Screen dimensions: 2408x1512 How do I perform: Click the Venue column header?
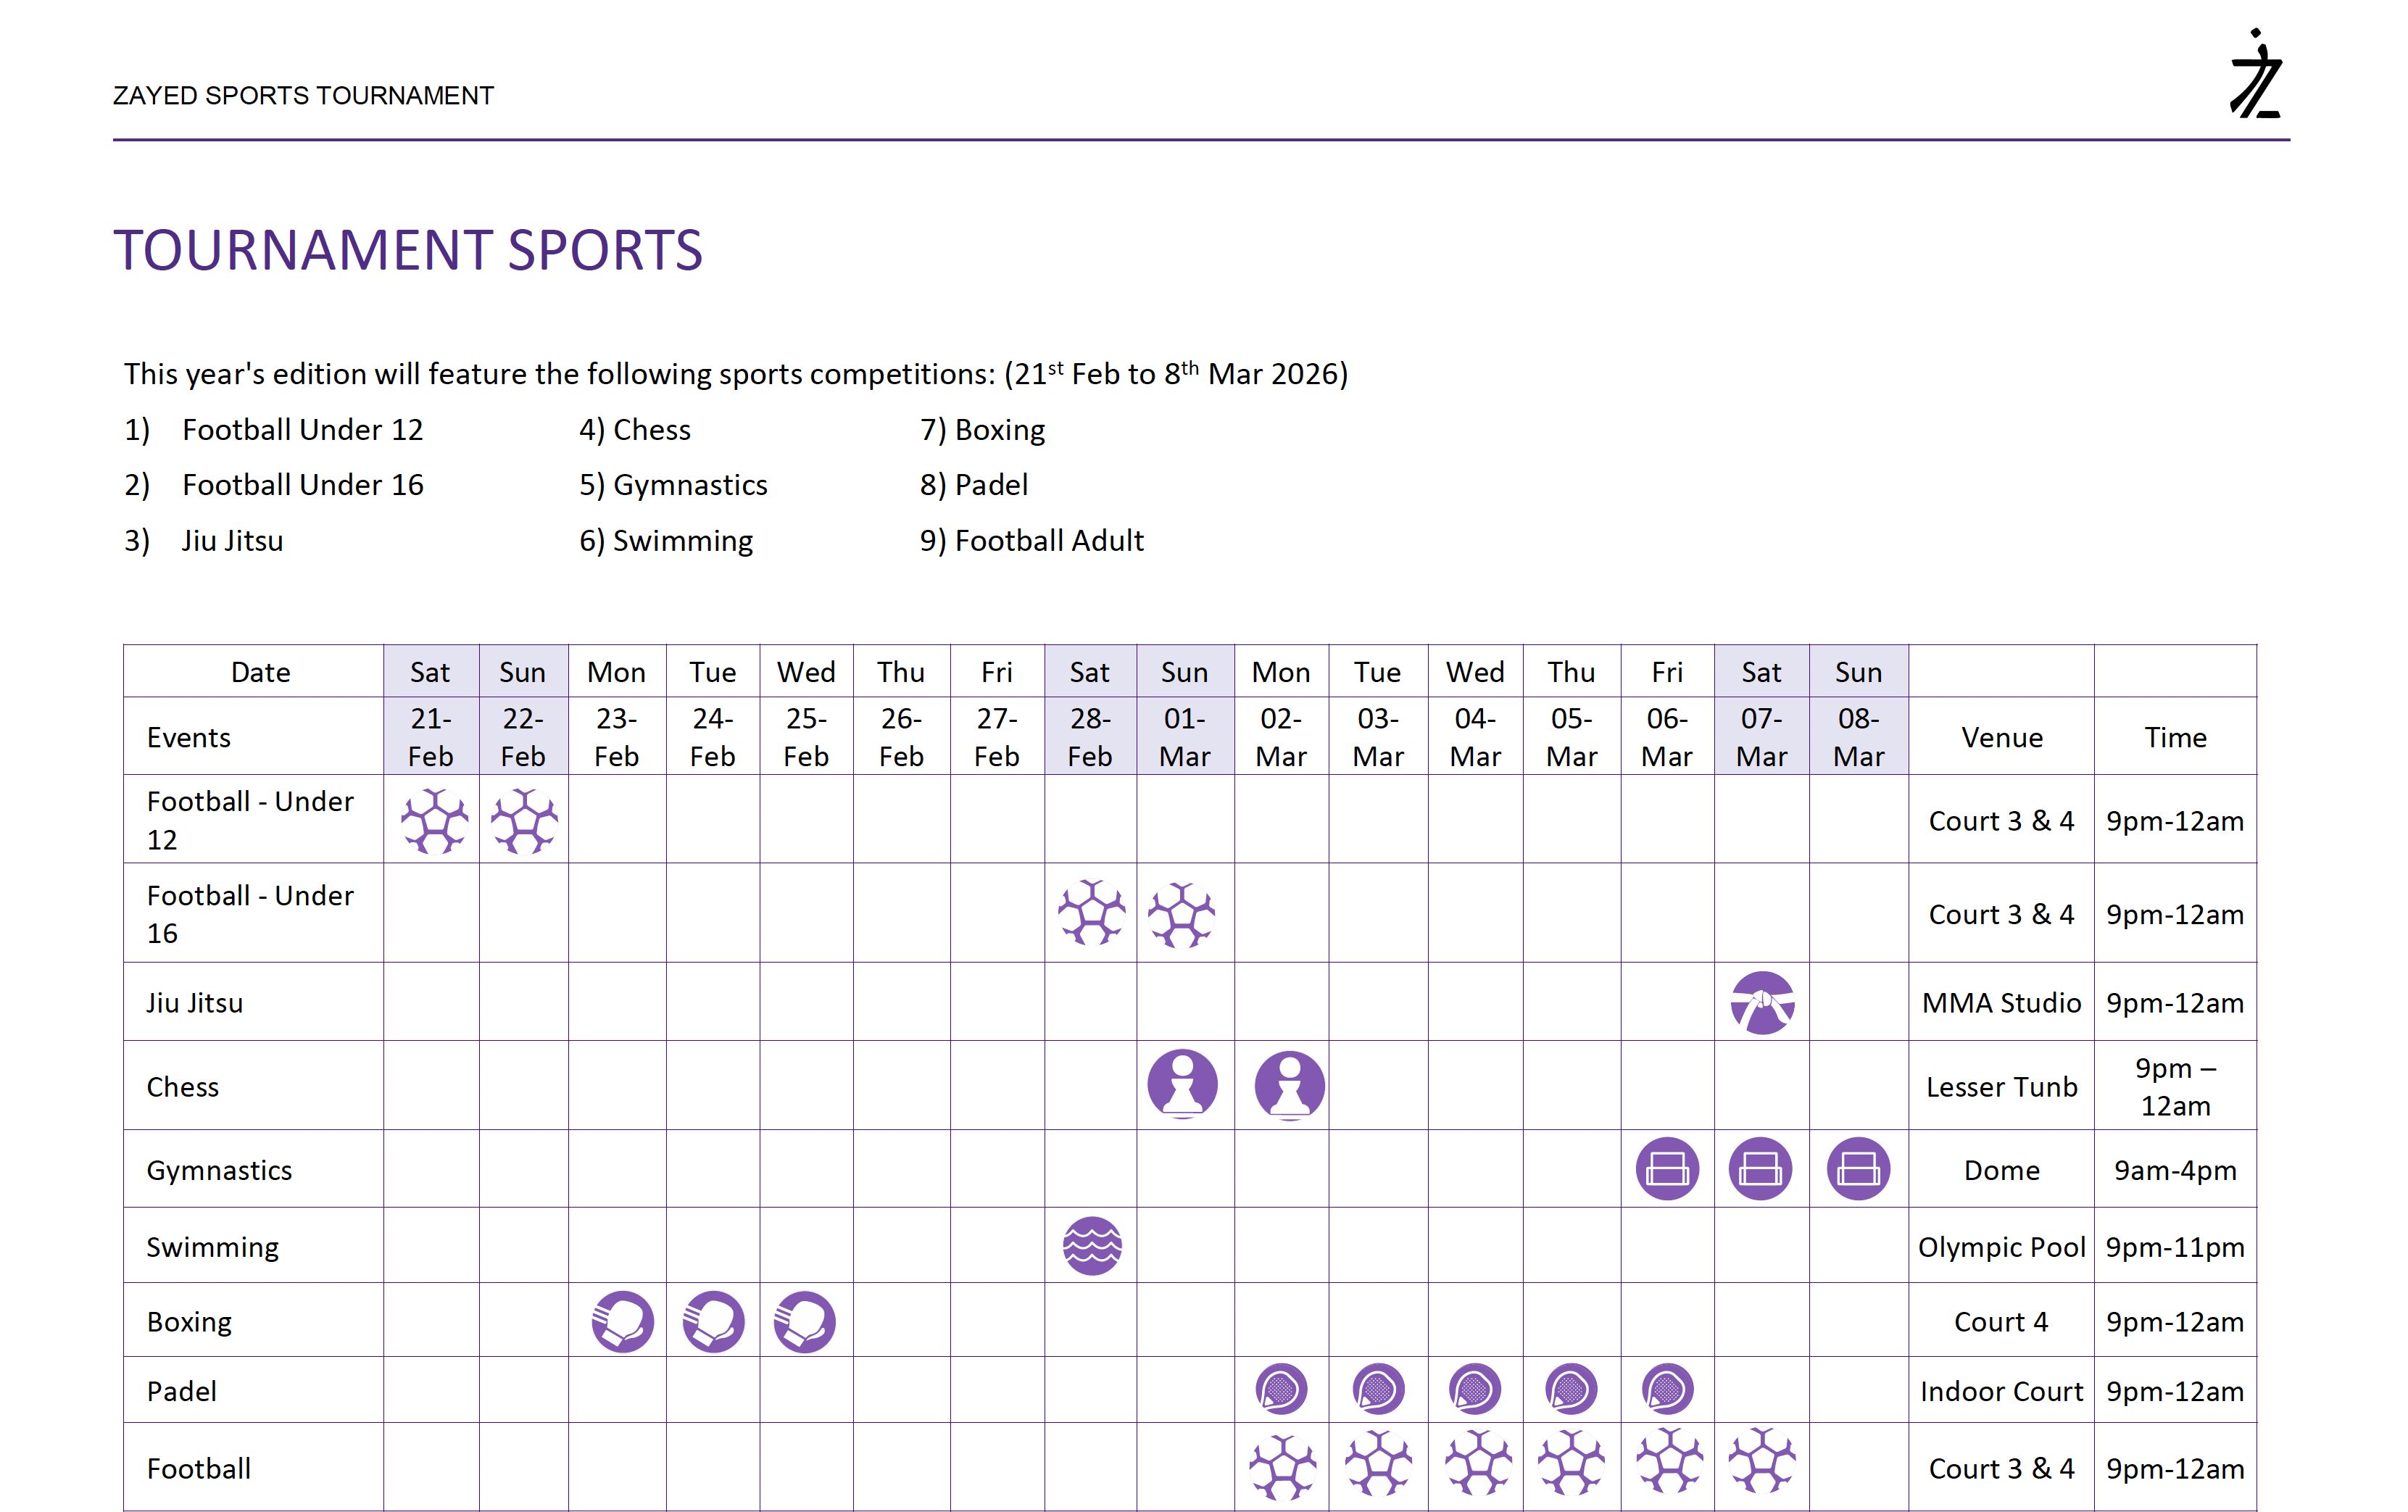[x=2001, y=738]
